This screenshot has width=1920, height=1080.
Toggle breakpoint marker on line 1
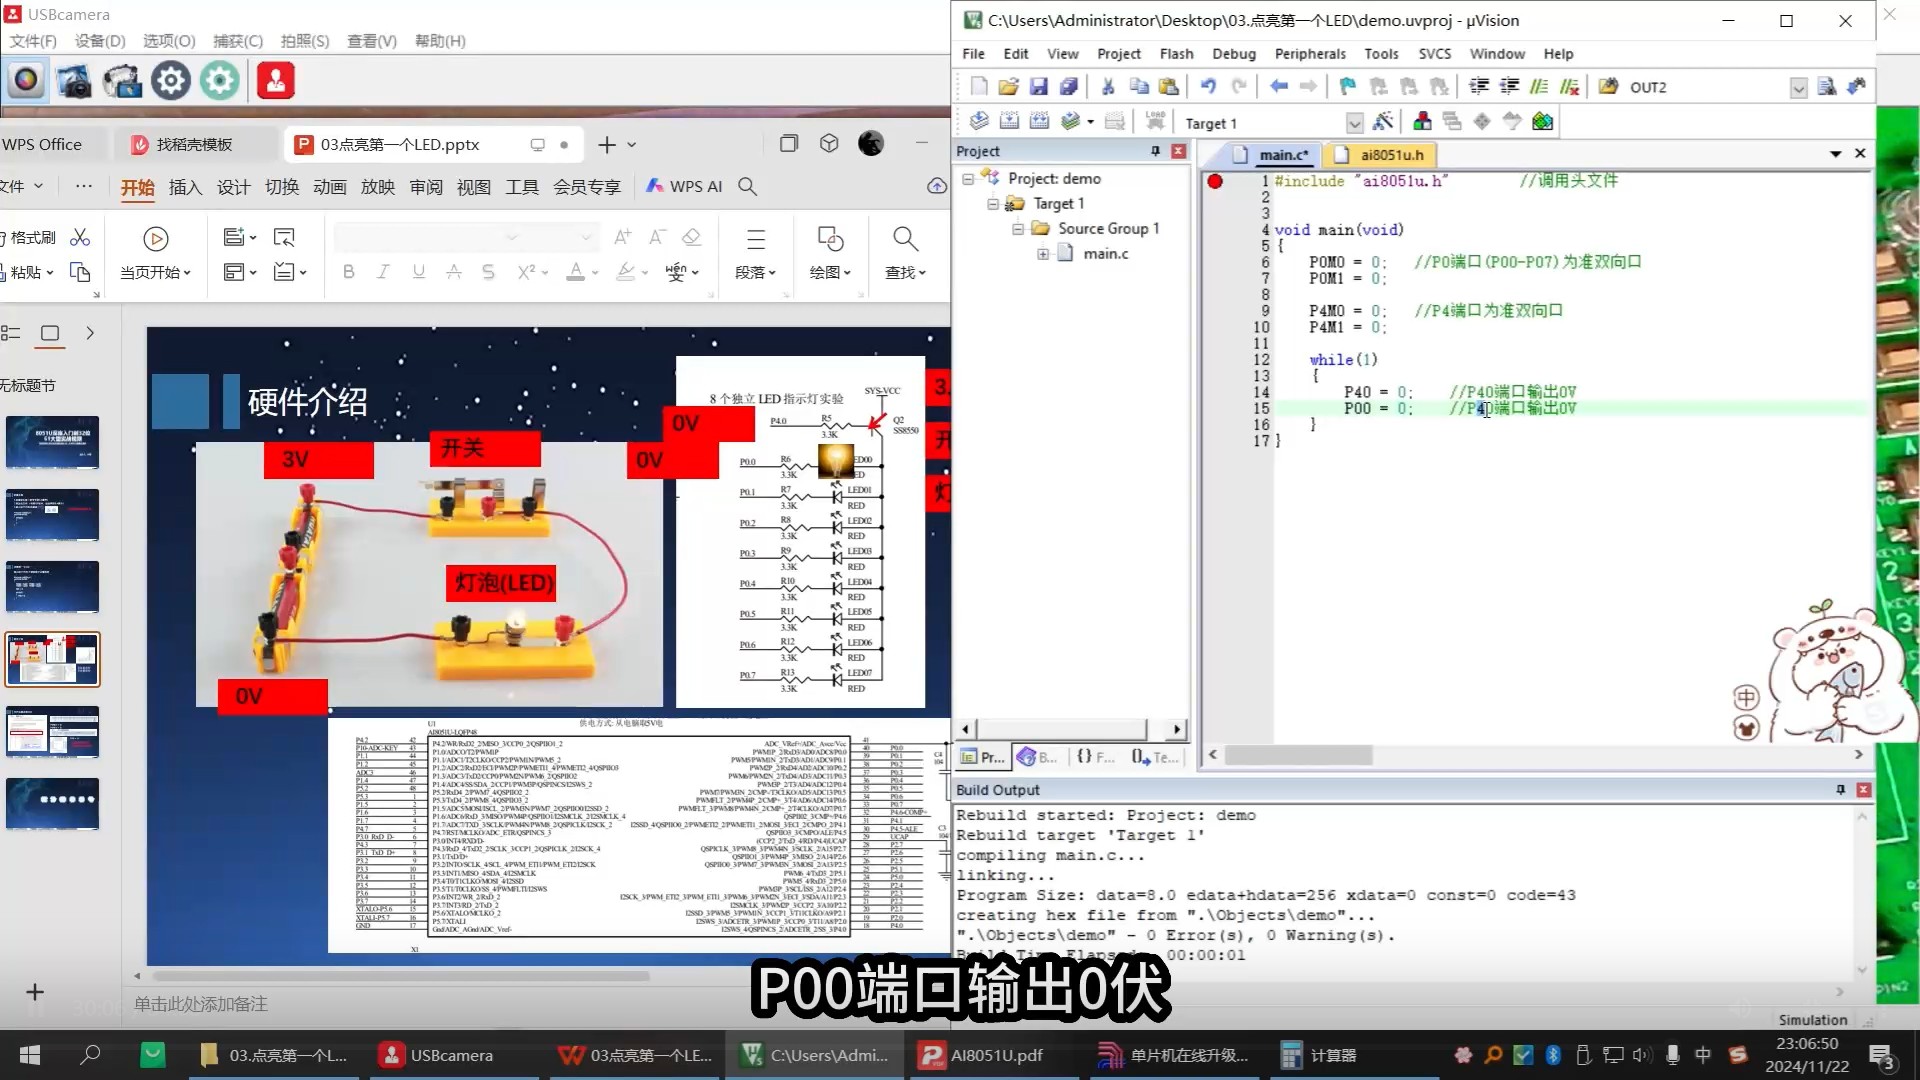click(x=1214, y=181)
